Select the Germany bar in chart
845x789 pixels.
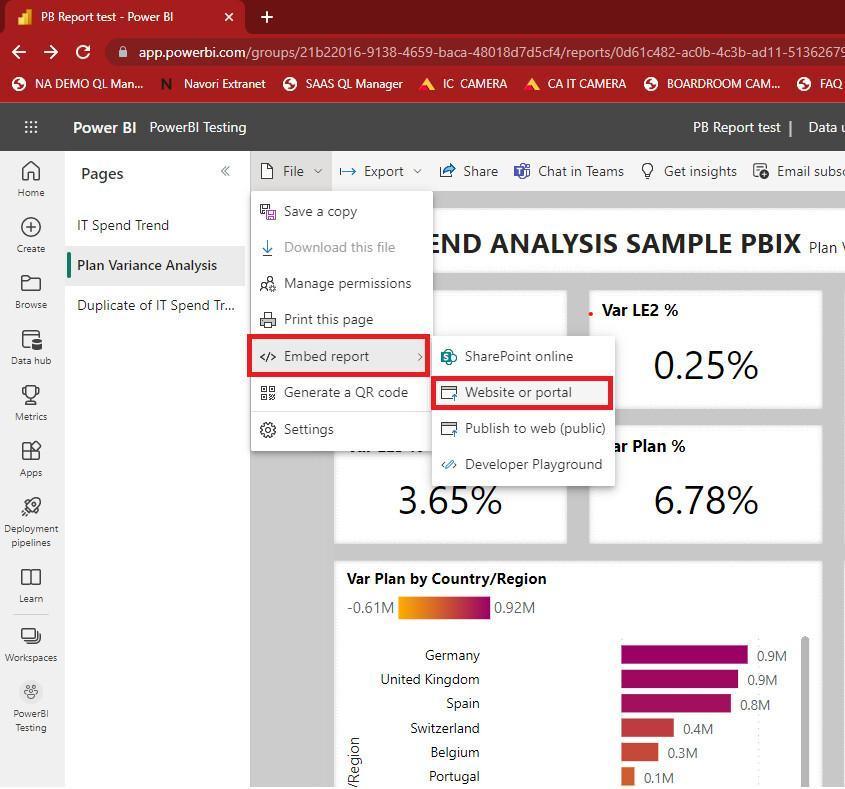(684, 654)
